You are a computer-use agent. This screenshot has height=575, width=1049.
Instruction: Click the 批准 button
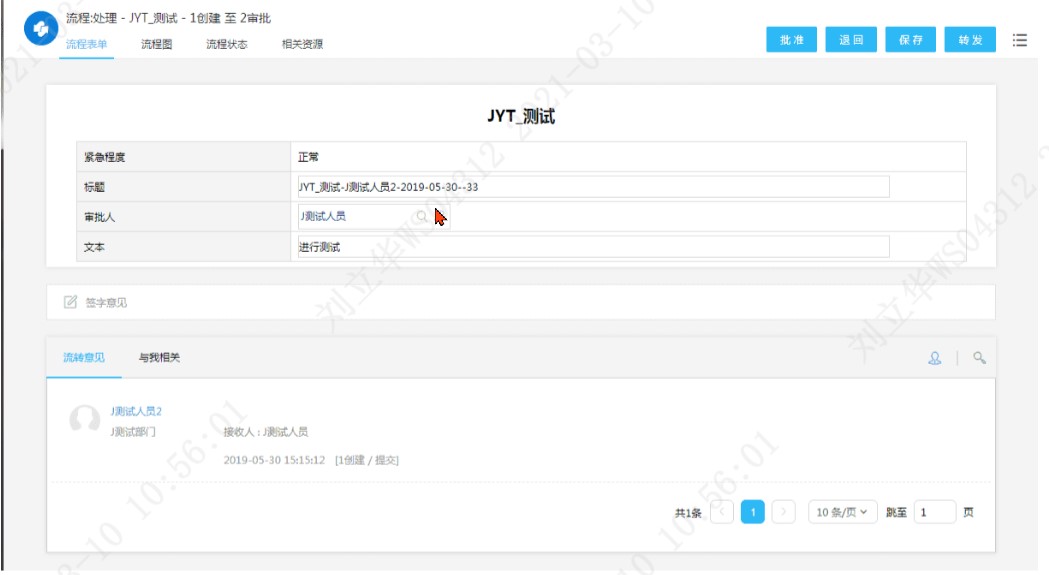pos(791,40)
